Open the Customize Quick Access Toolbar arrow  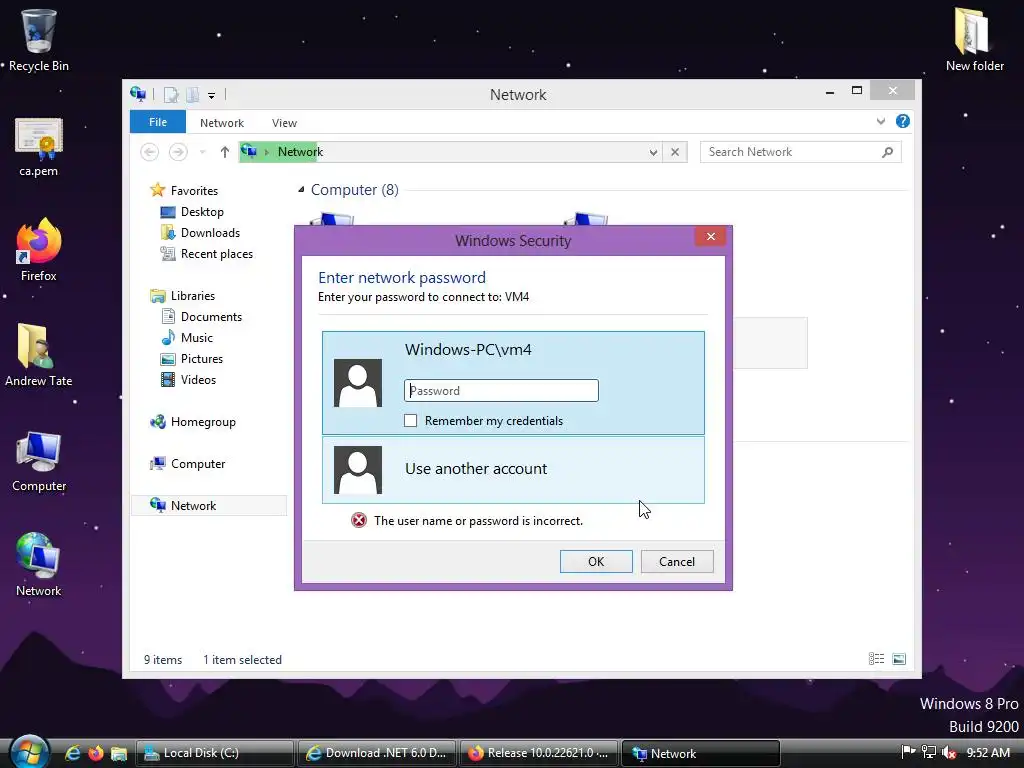click(x=212, y=96)
